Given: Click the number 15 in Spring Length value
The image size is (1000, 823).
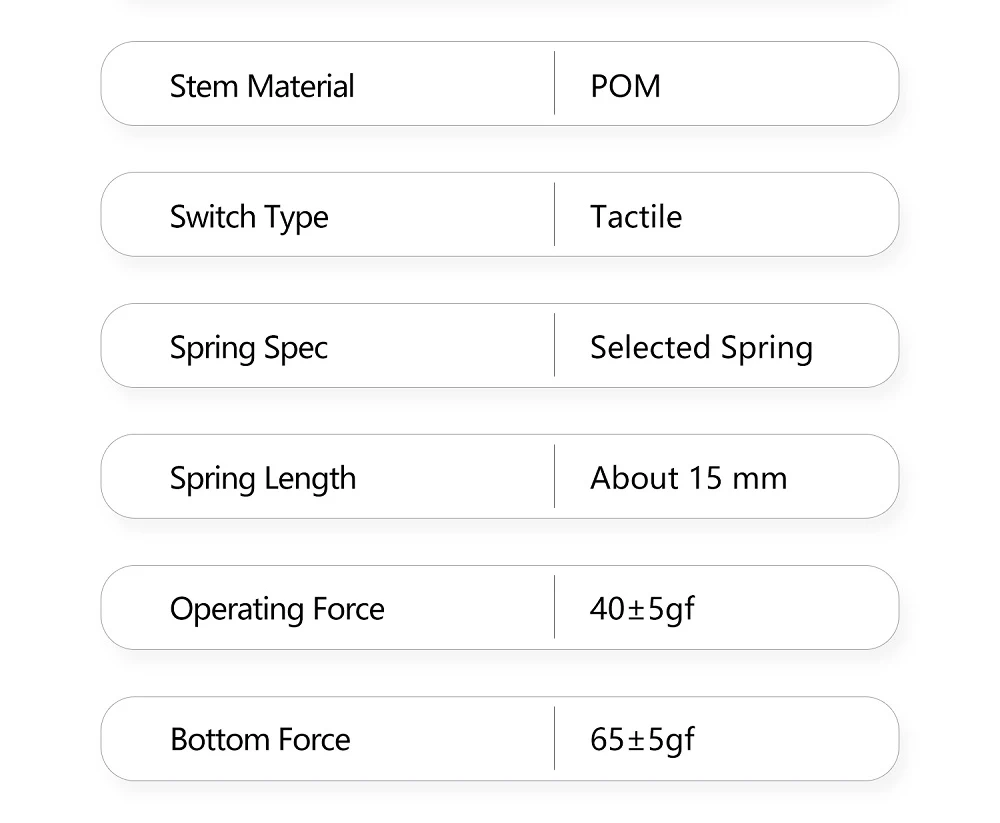Looking at the screenshot, I should click(x=705, y=479).
